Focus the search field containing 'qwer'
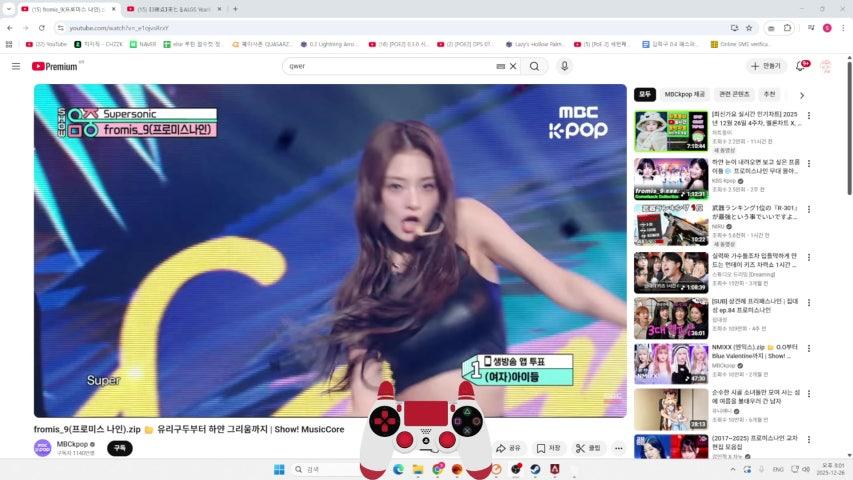The width and height of the screenshot is (853, 480). tap(391, 66)
